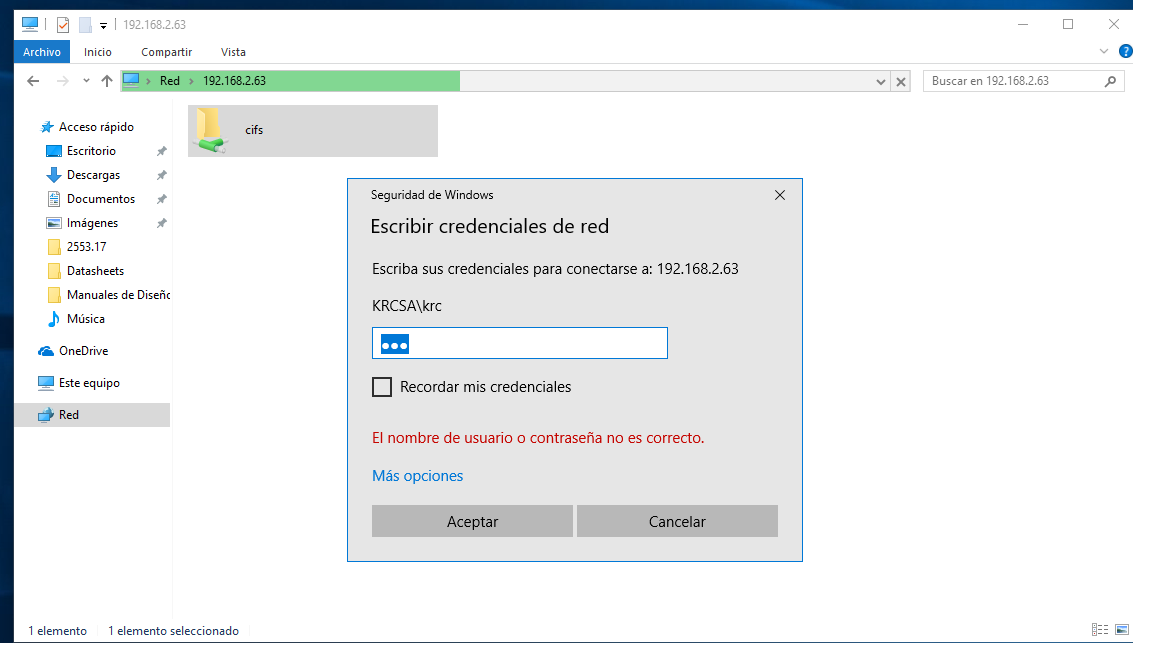Open Descargas in the sidebar
This screenshot has width=1152, height=648.
93,175
